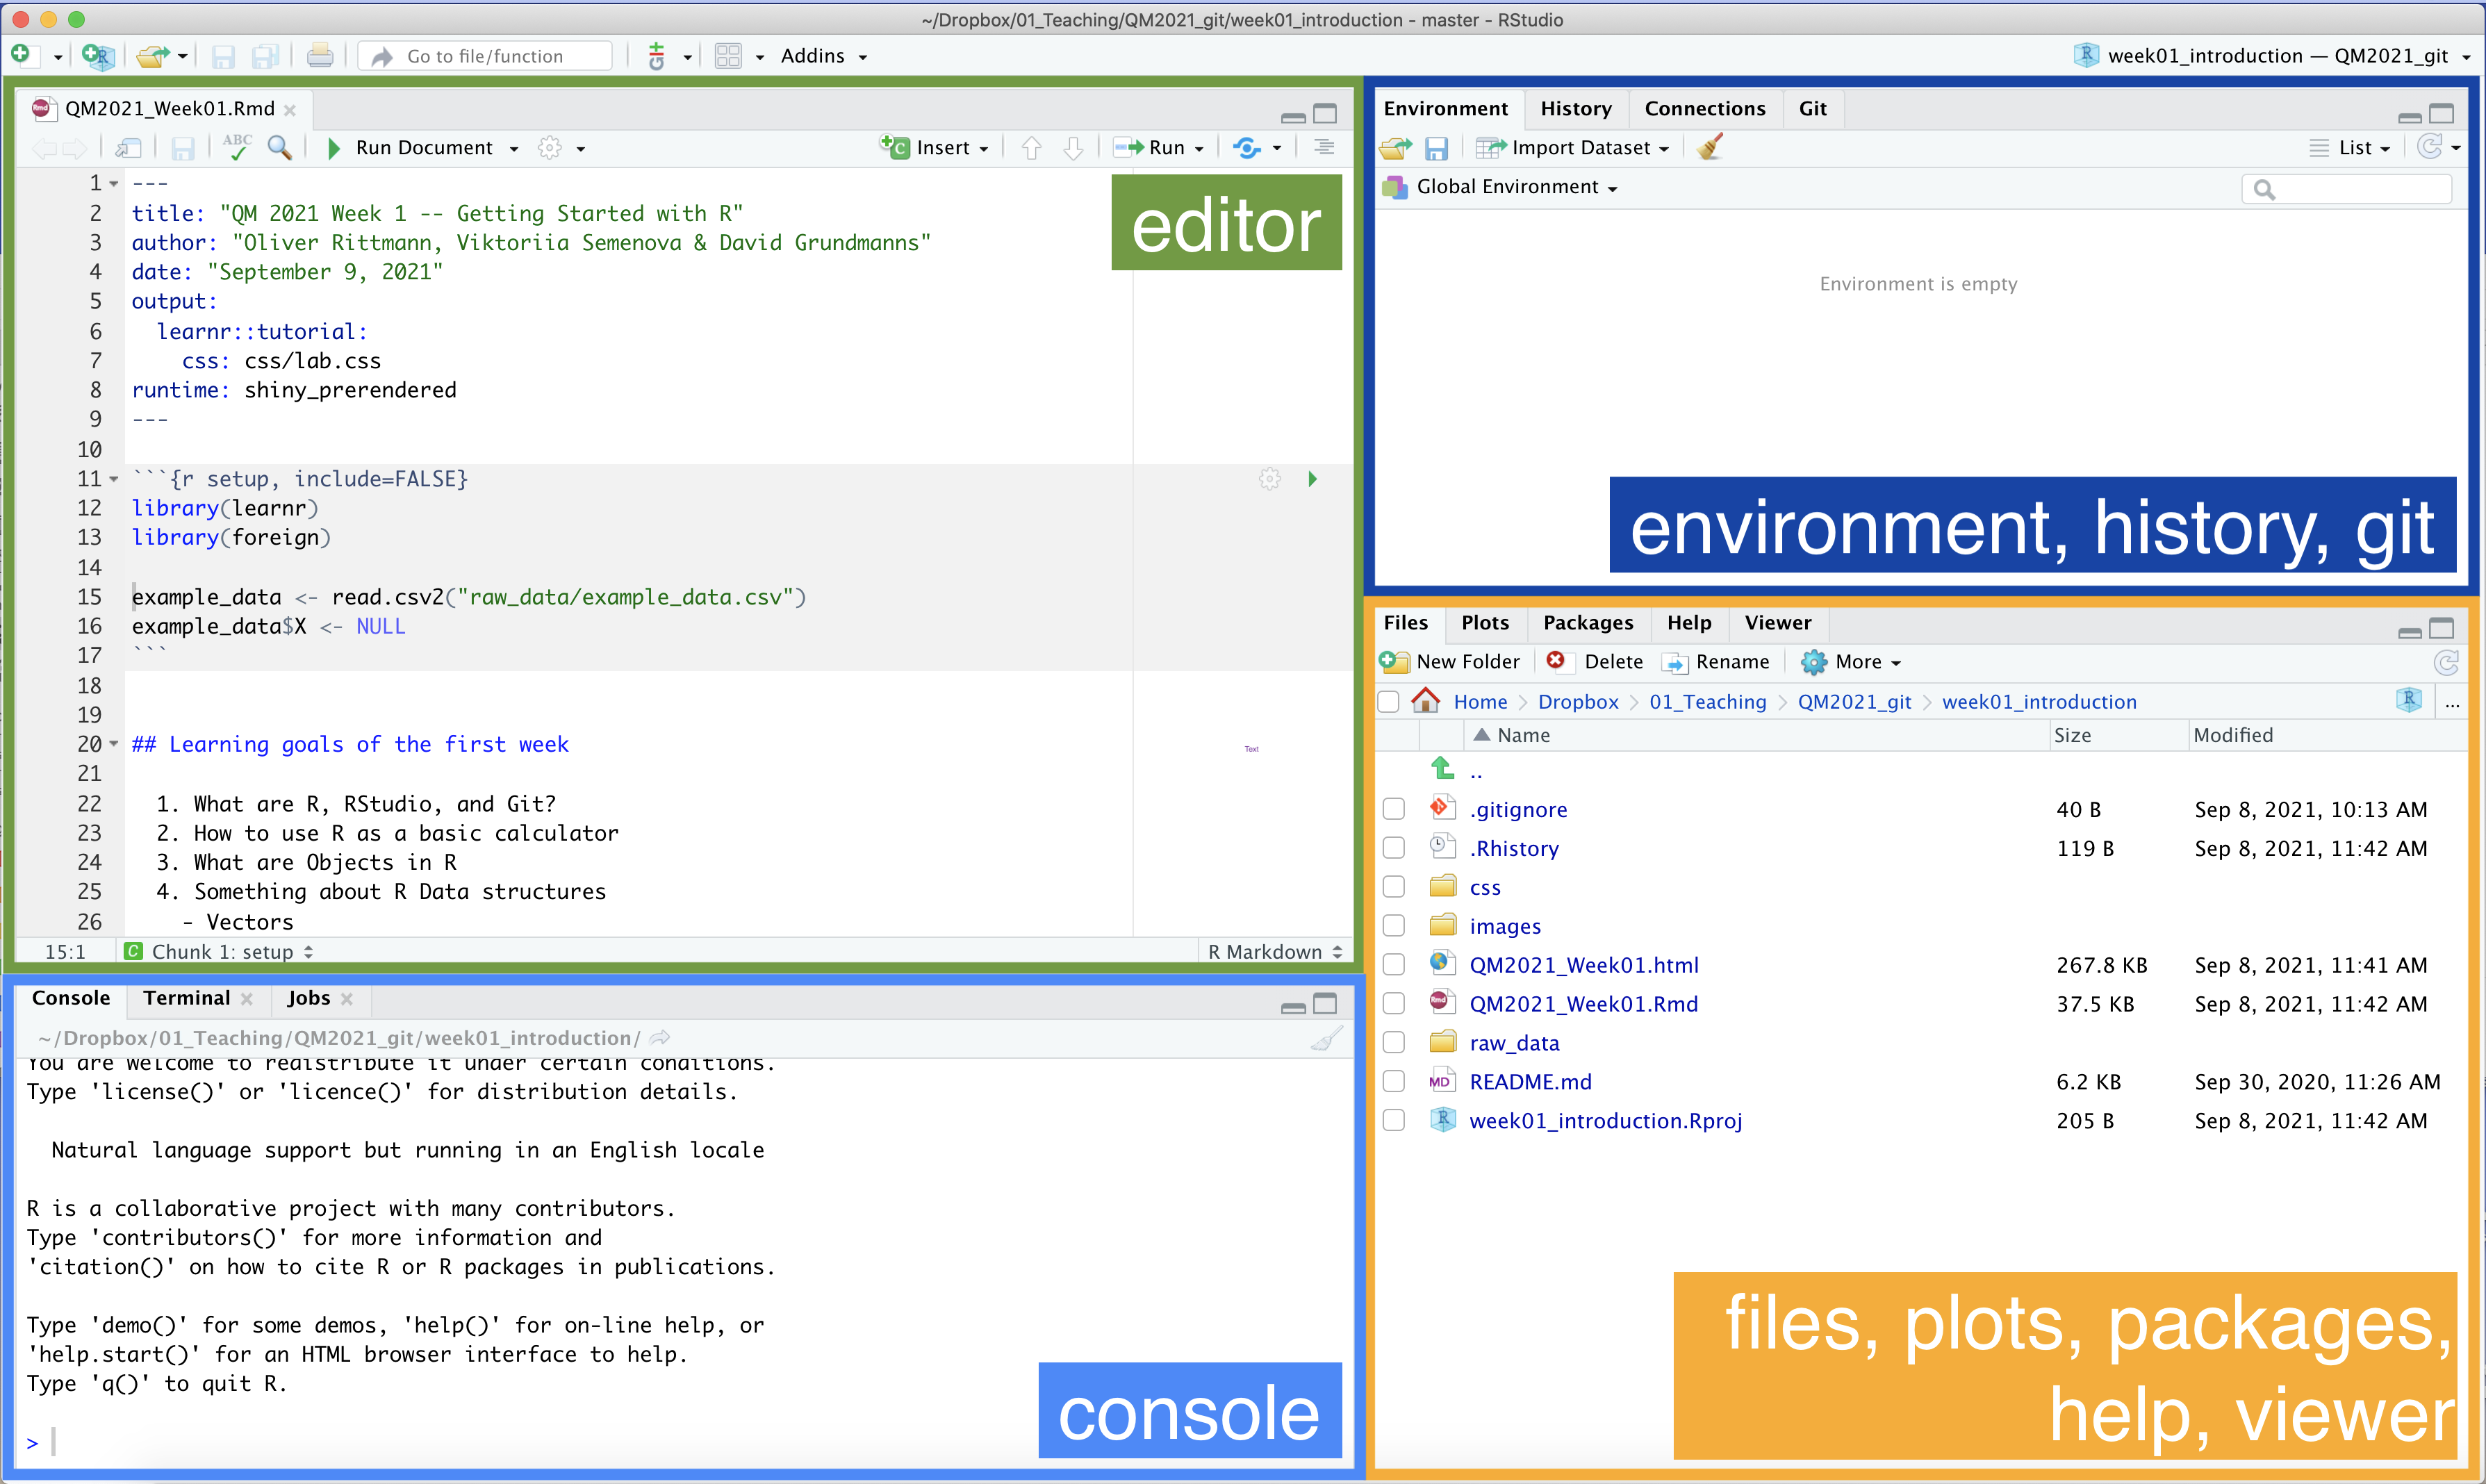The height and width of the screenshot is (1484, 2486).
Task: Select the .gitignore checkbox
Action: 1394,809
